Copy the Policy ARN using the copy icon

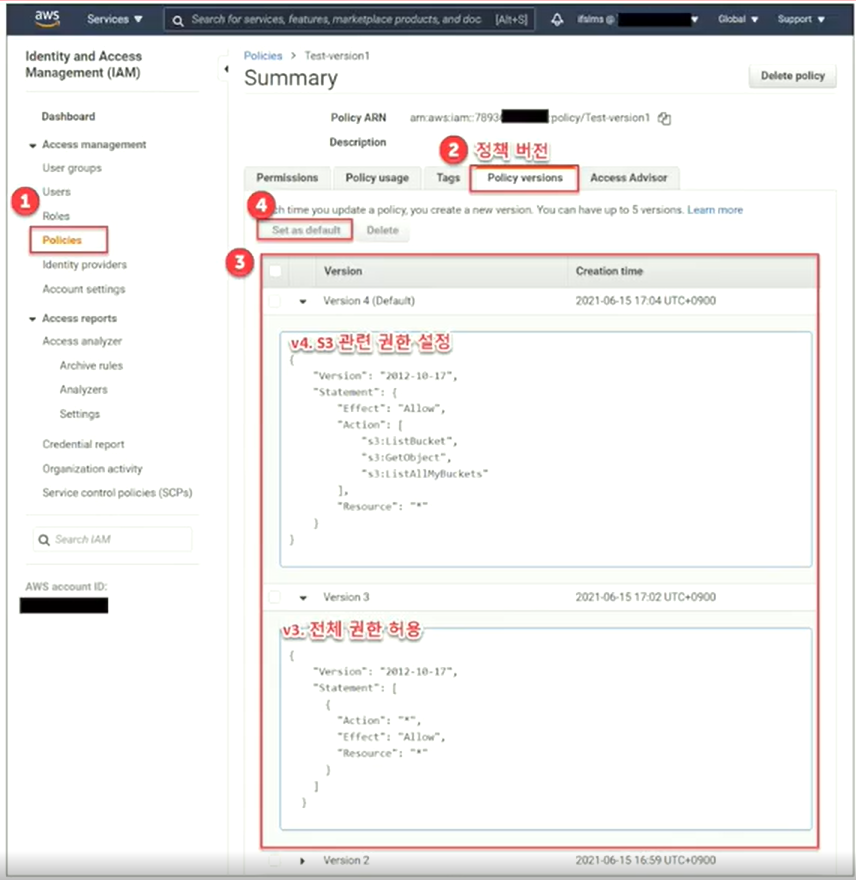coord(665,118)
